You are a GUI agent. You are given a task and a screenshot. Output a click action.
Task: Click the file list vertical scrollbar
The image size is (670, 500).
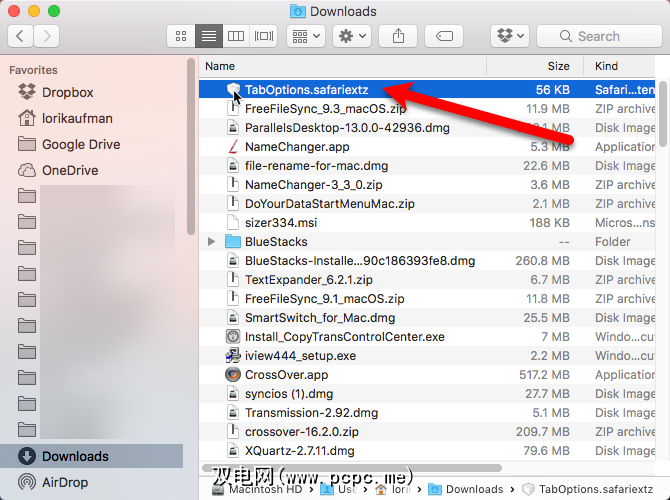pos(663,114)
